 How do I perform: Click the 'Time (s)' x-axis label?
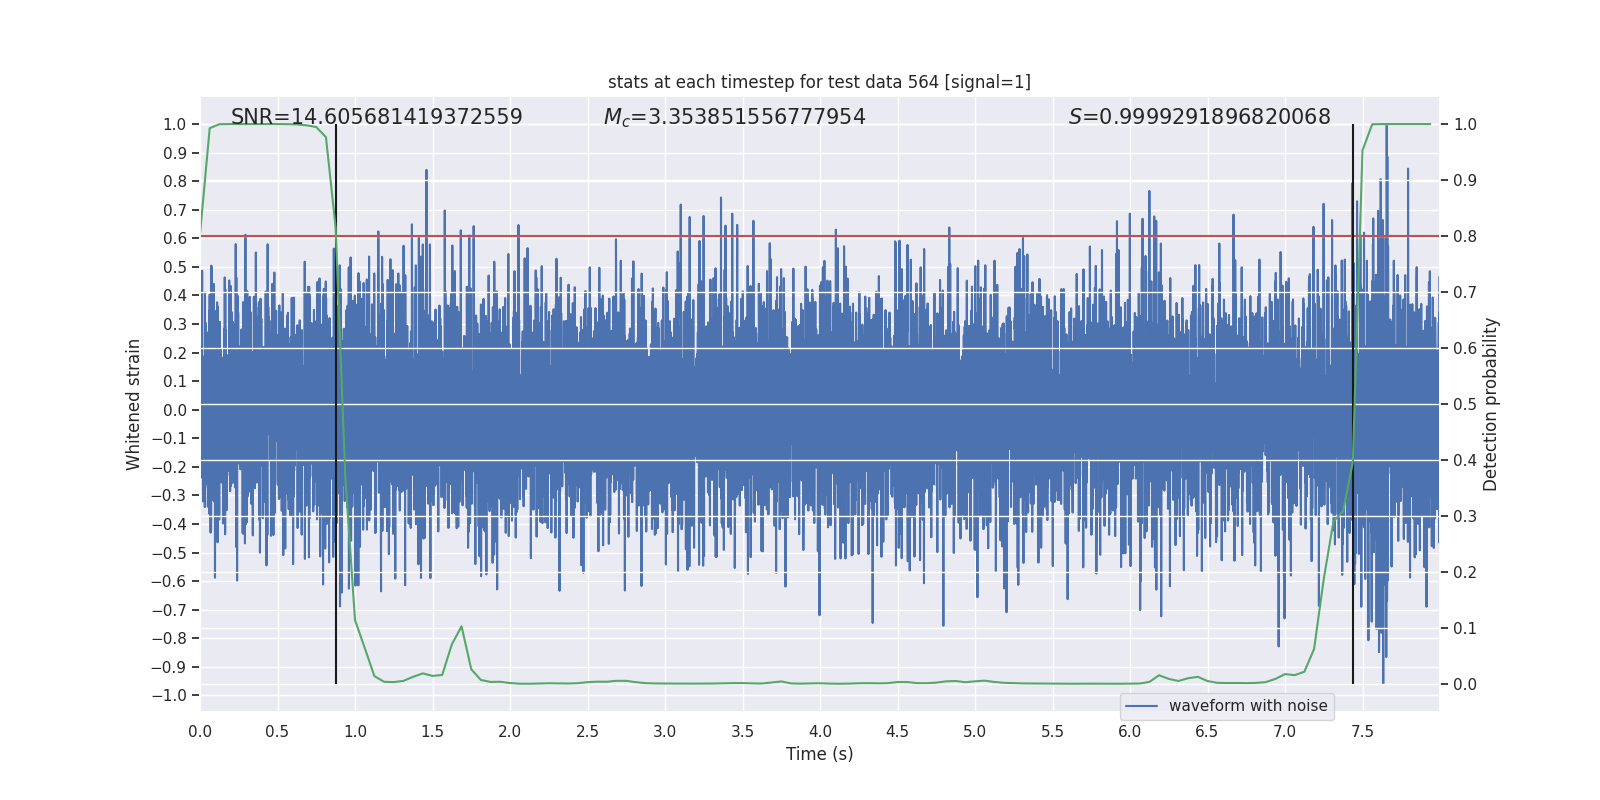(819, 754)
